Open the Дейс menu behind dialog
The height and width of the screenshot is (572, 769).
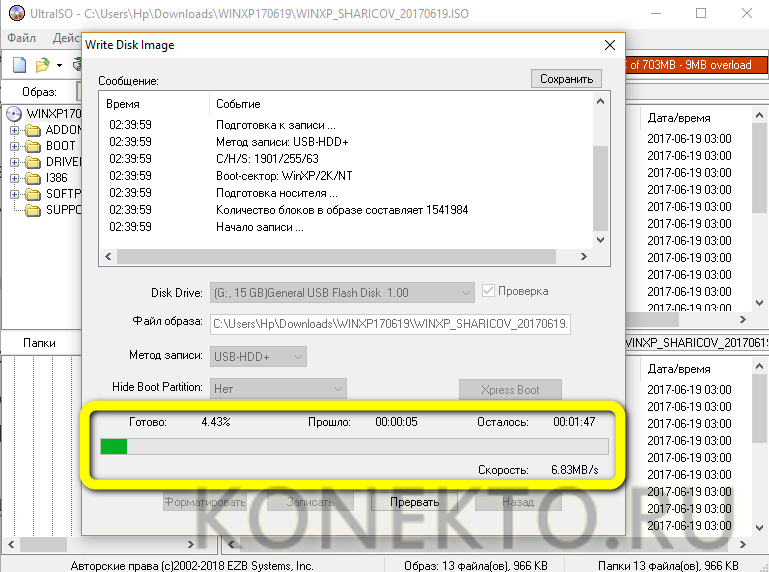click(66, 38)
